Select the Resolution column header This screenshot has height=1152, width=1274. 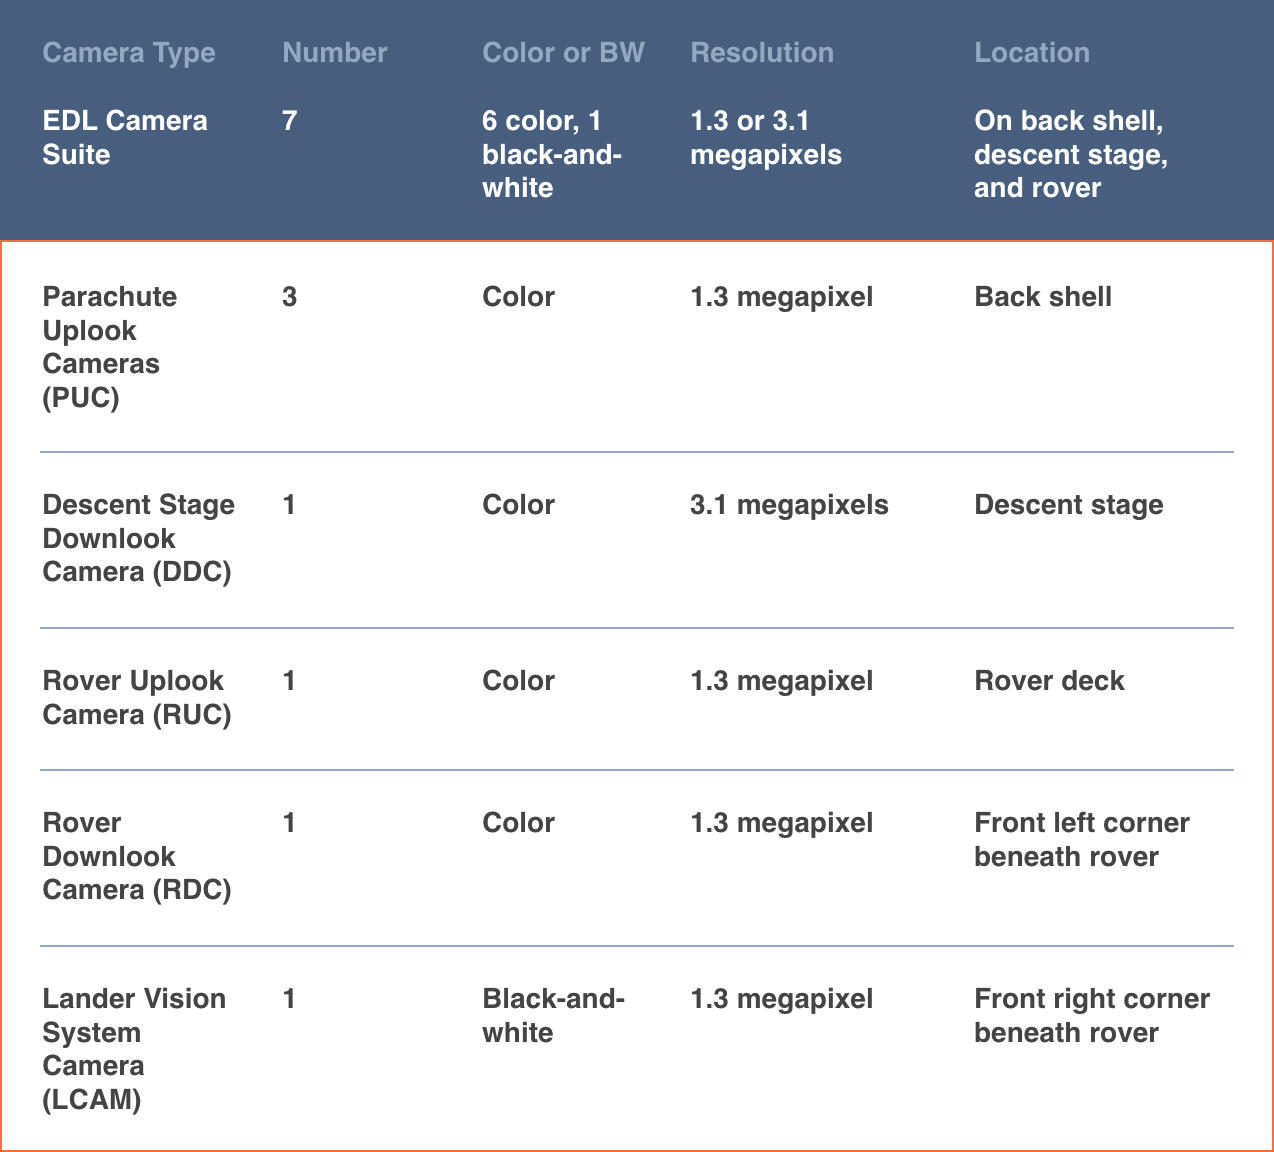(x=762, y=53)
